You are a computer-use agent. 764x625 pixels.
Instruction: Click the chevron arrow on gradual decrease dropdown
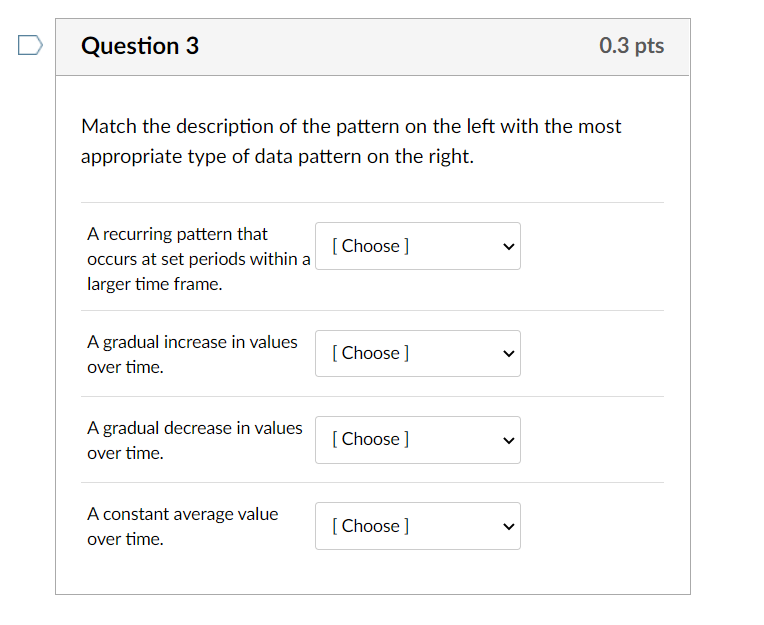tap(508, 440)
